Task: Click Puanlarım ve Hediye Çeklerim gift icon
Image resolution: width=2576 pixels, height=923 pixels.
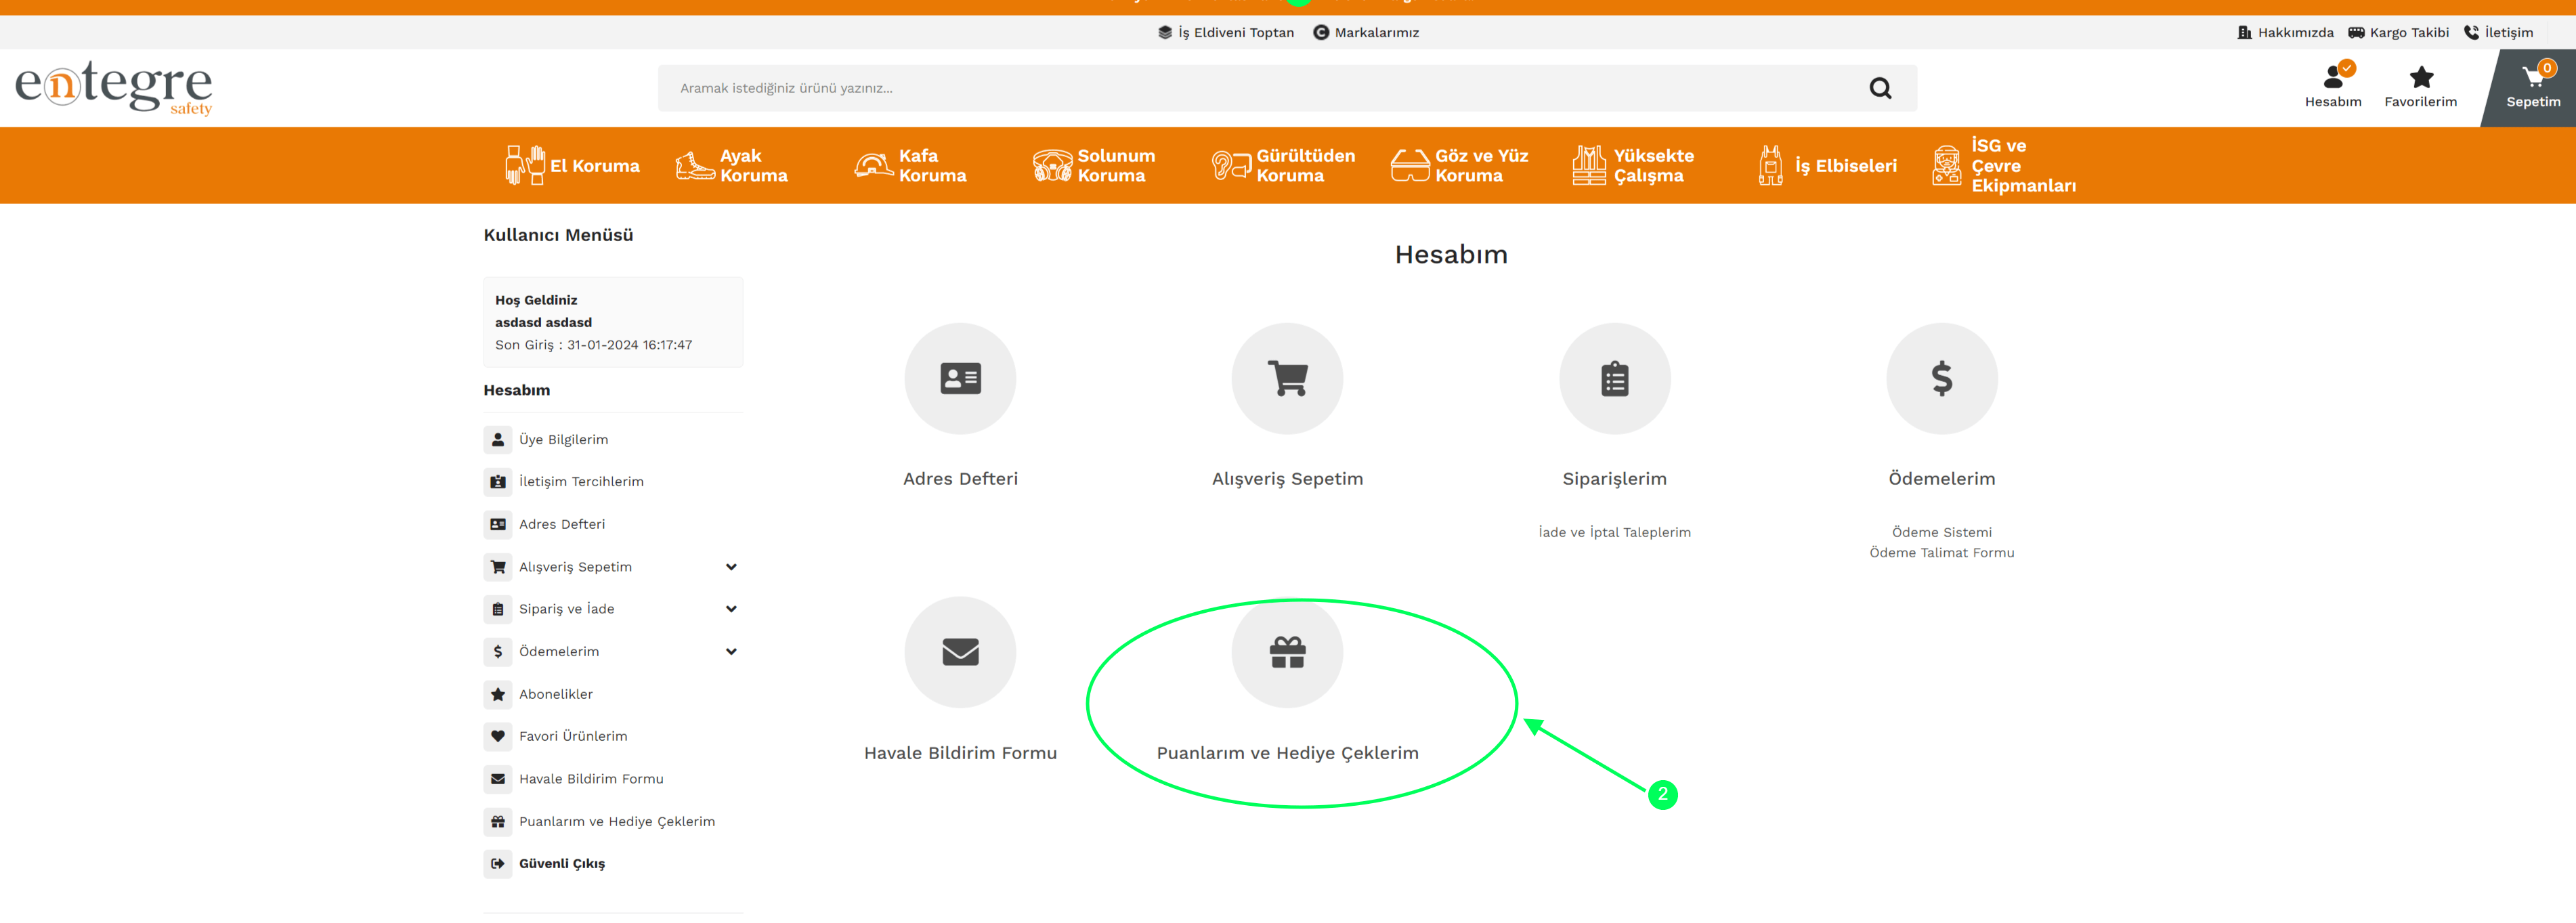Action: coord(1287,653)
